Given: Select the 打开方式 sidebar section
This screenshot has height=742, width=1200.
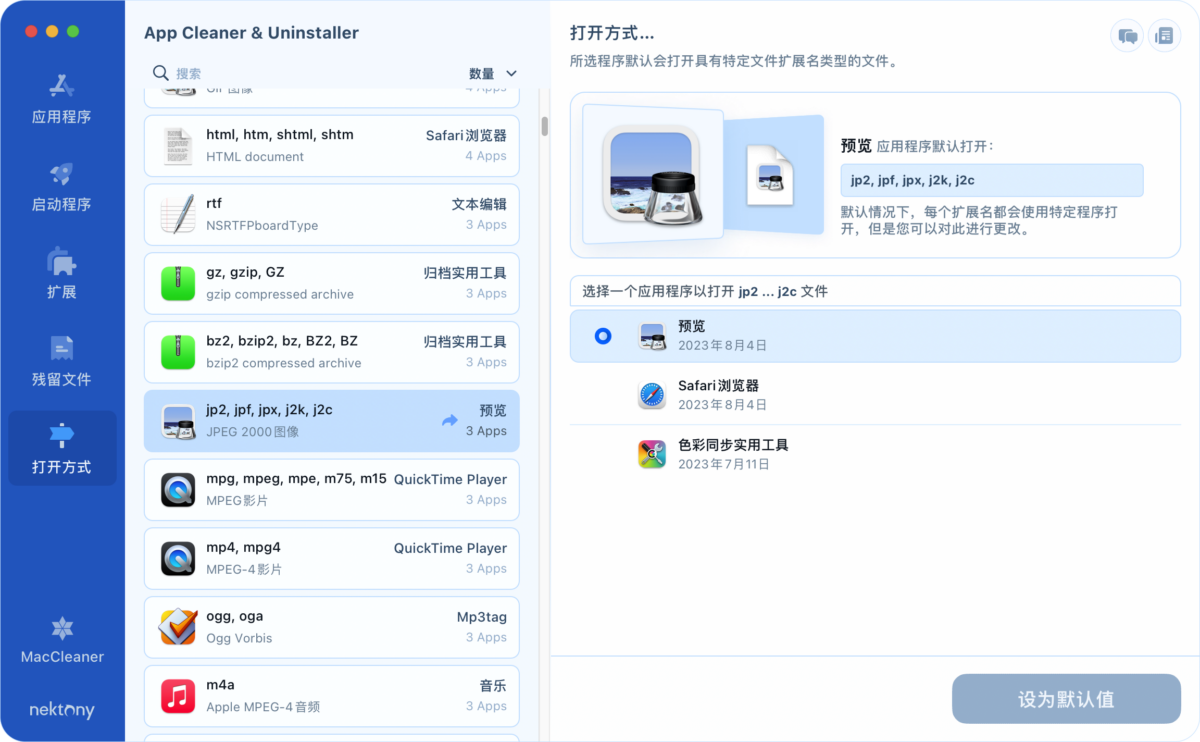Looking at the screenshot, I should pyautogui.click(x=62, y=448).
